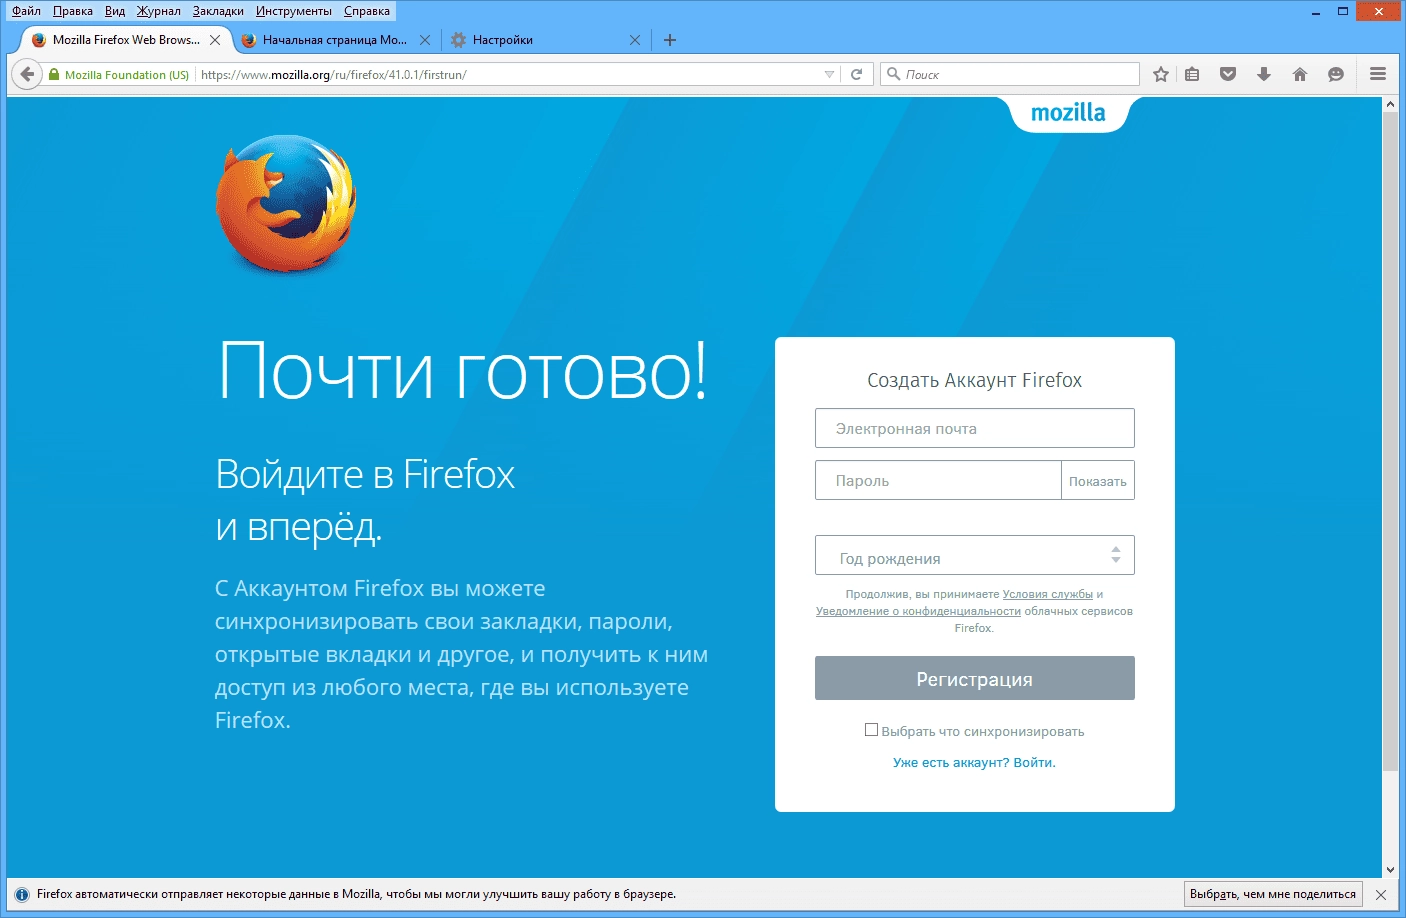Show your bookmarks list icon
The height and width of the screenshot is (918, 1406).
[x=1192, y=74]
